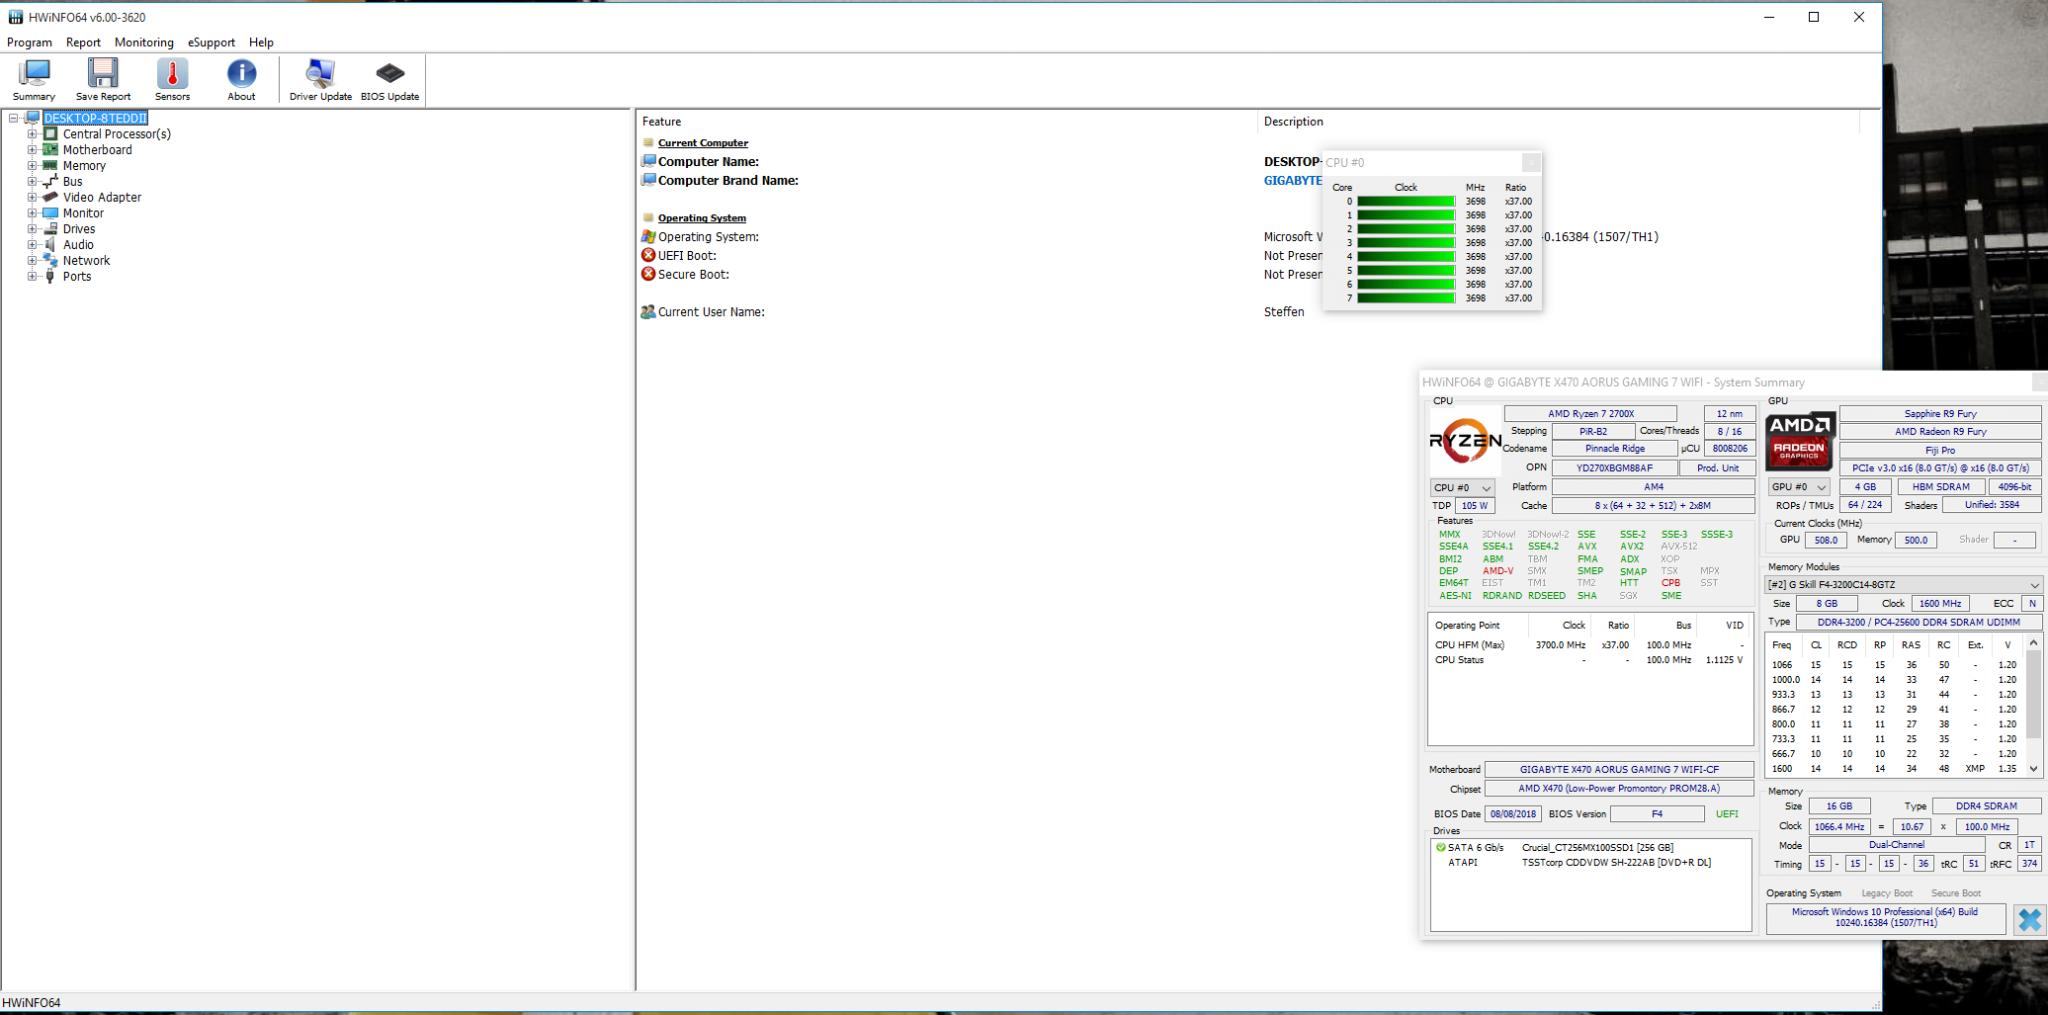Select Monitor tree node

(x=83, y=213)
